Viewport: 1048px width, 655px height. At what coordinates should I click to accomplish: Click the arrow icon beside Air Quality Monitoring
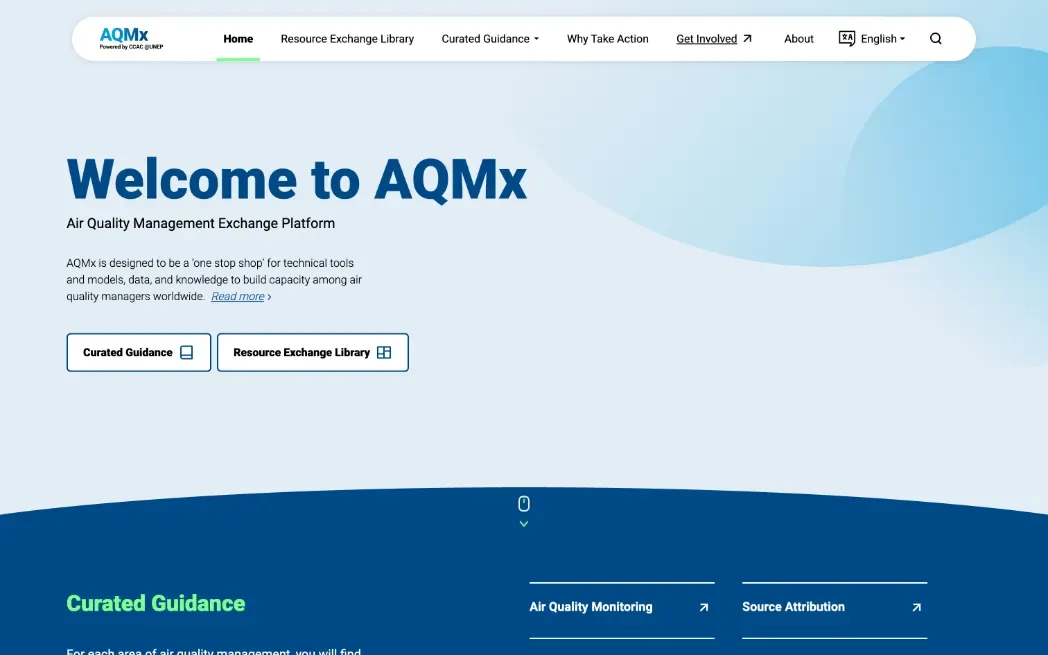point(704,607)
